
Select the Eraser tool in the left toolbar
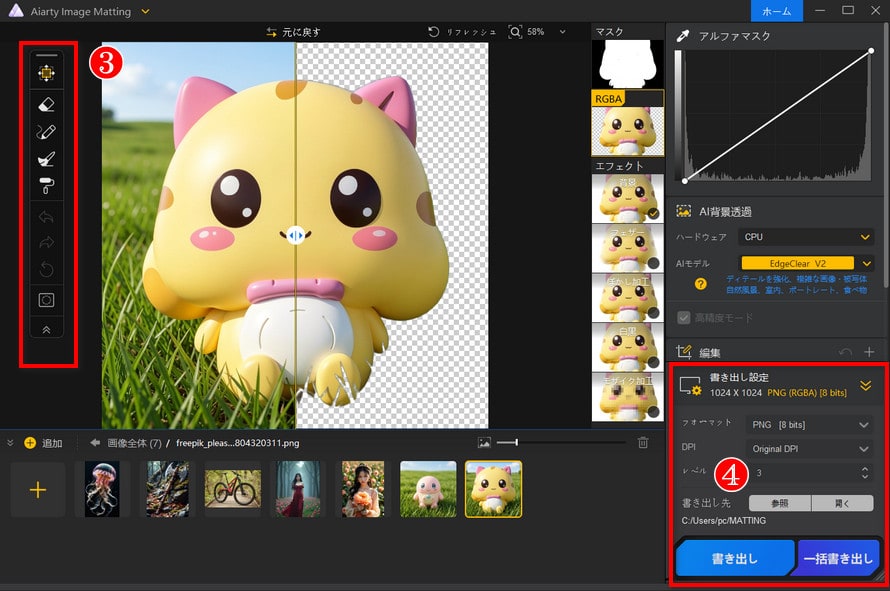[x=46, y=103]
